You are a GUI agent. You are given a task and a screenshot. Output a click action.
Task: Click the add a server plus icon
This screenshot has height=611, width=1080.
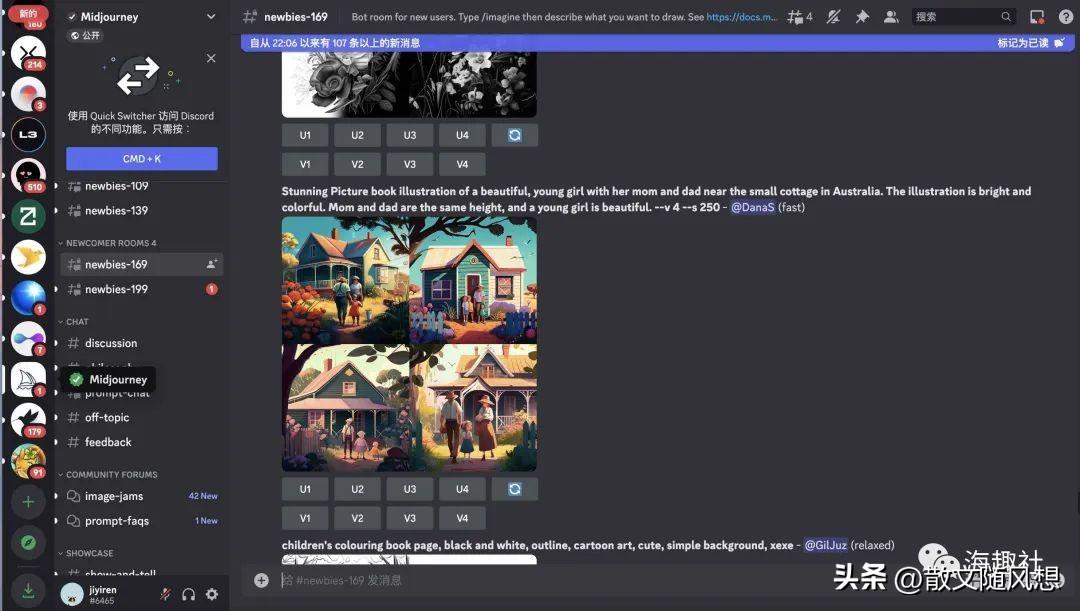[x=28, y=502]
